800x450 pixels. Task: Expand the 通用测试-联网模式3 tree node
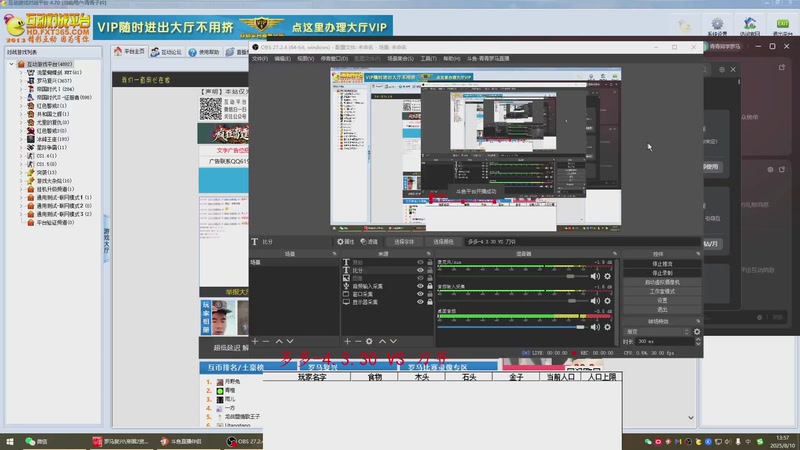(21, 214)
